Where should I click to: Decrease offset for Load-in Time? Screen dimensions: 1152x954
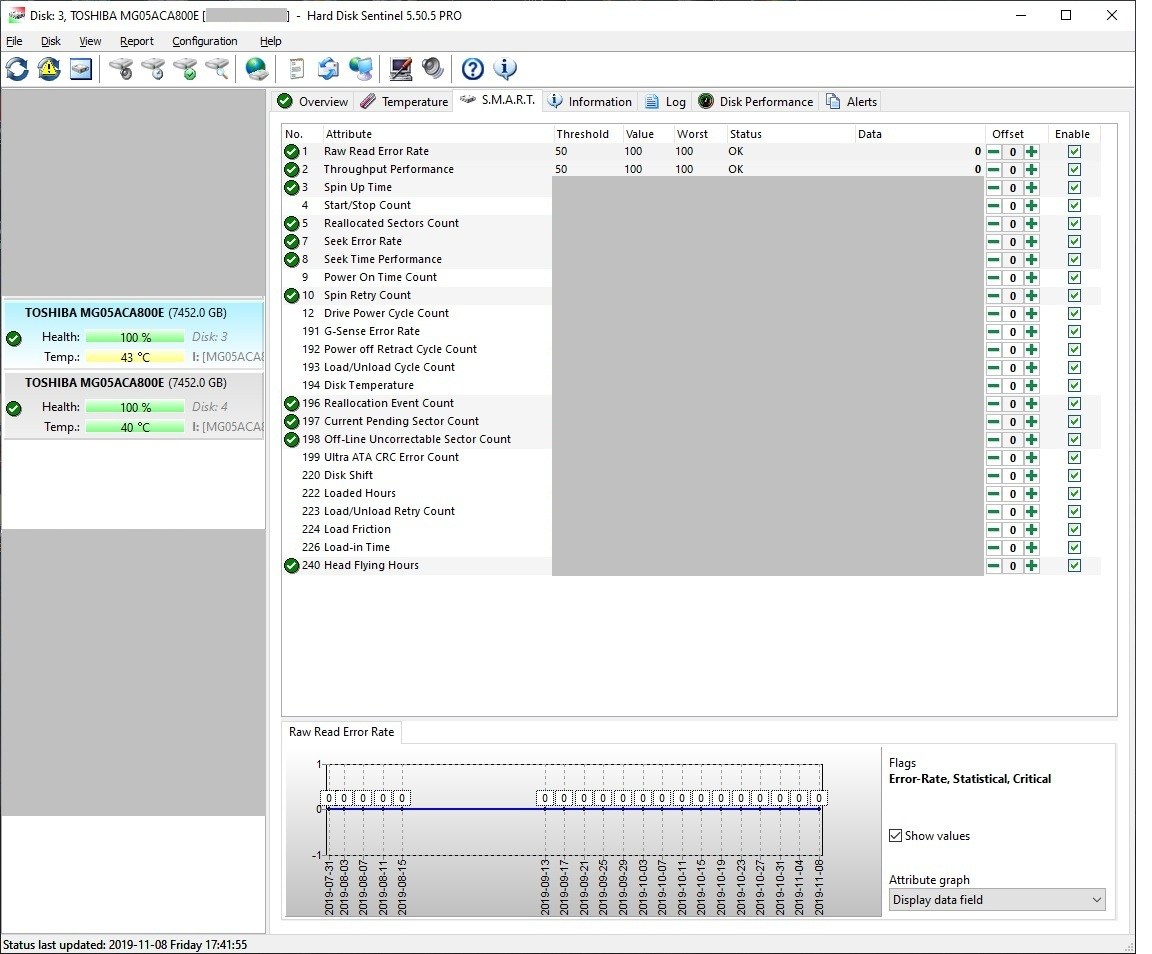click(993, 548)
